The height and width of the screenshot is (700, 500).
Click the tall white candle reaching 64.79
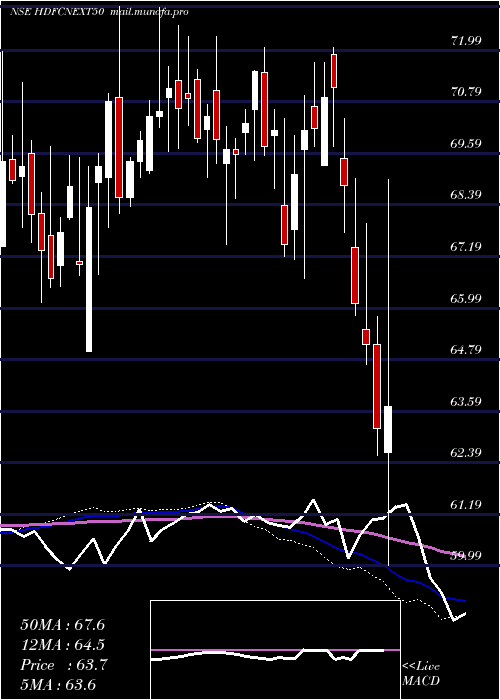coord(89,279)
